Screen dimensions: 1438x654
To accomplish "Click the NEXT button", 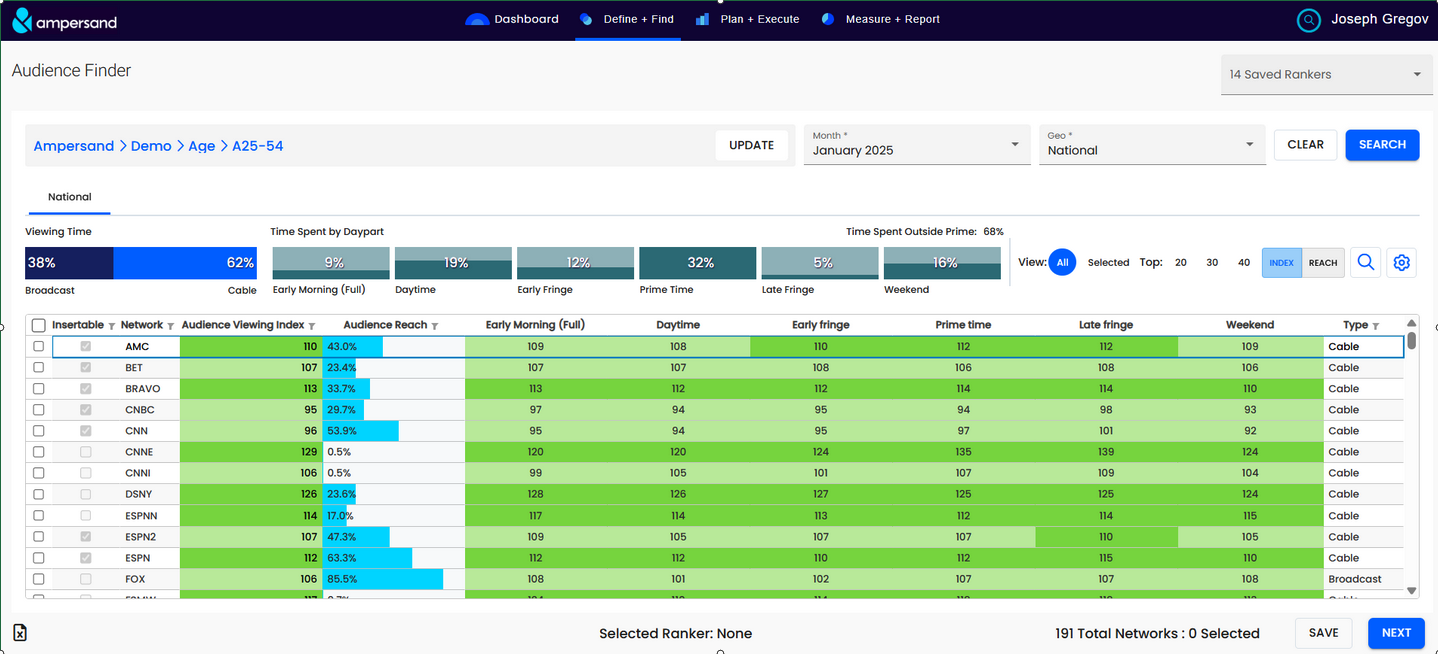I will [x=1395, y=633].
